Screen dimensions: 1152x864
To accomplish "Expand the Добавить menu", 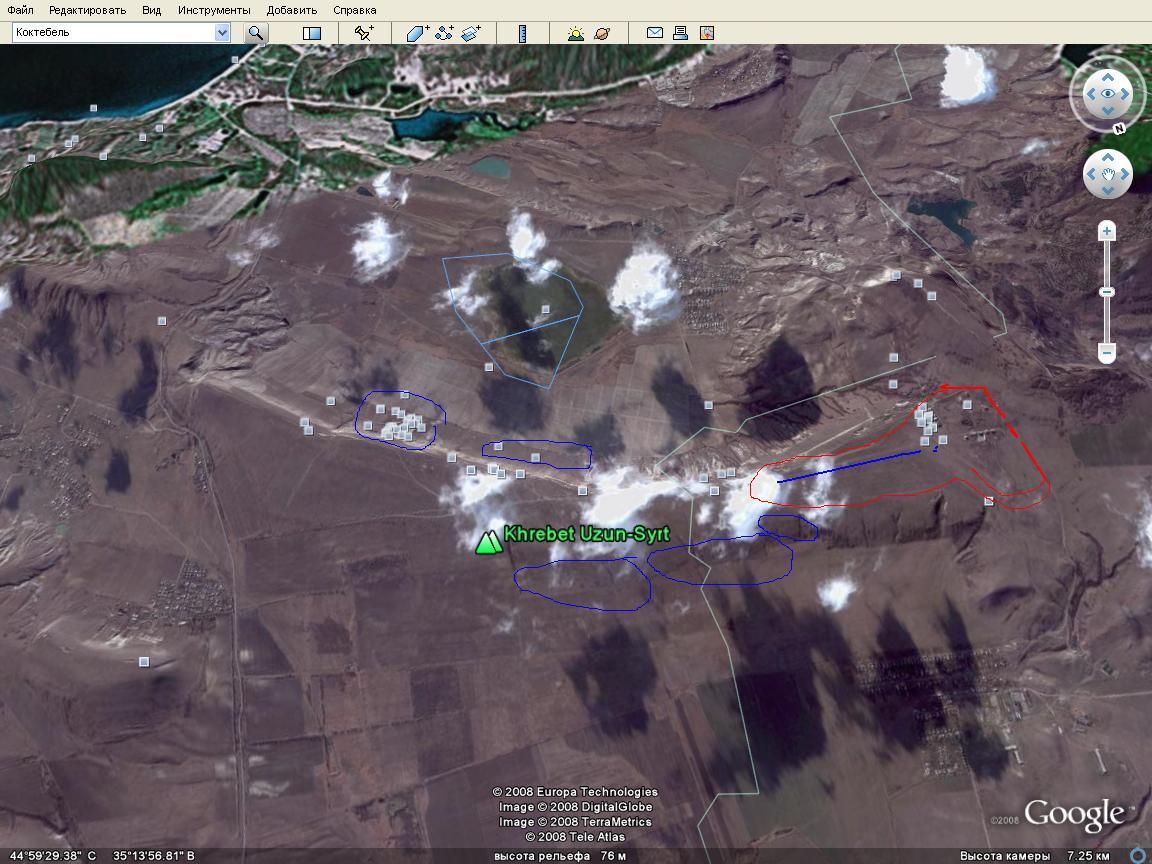I will click(x=292, y=10).
